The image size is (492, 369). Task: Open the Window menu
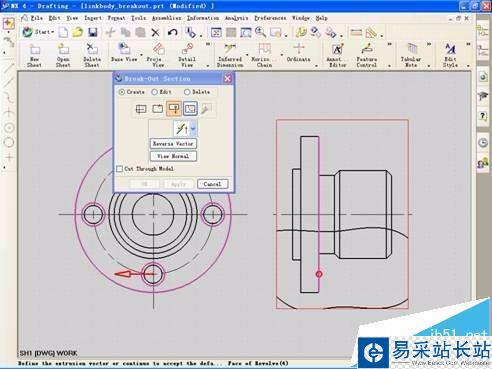pos(301,18)
